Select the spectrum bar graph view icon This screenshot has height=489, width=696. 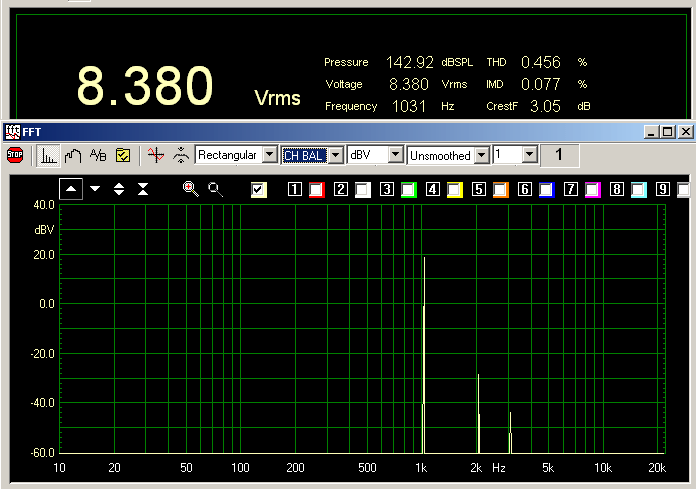[48, 155]
